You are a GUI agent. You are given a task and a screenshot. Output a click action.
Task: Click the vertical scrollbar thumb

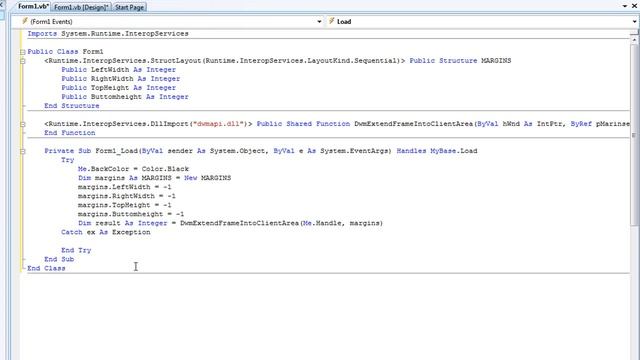point(634,135)
